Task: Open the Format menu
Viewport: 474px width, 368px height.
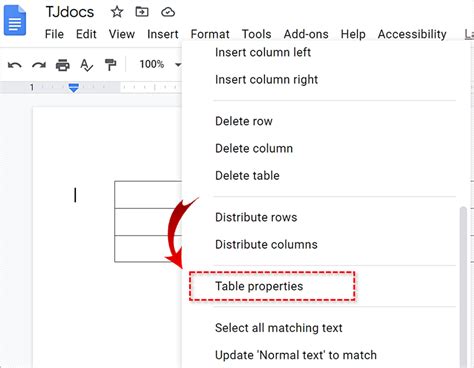Action: pos(210,34)
